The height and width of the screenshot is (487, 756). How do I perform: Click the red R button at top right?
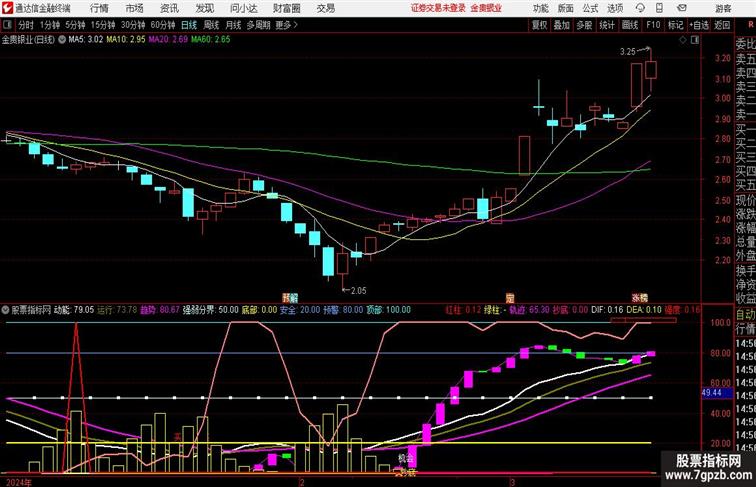point(751,25)
